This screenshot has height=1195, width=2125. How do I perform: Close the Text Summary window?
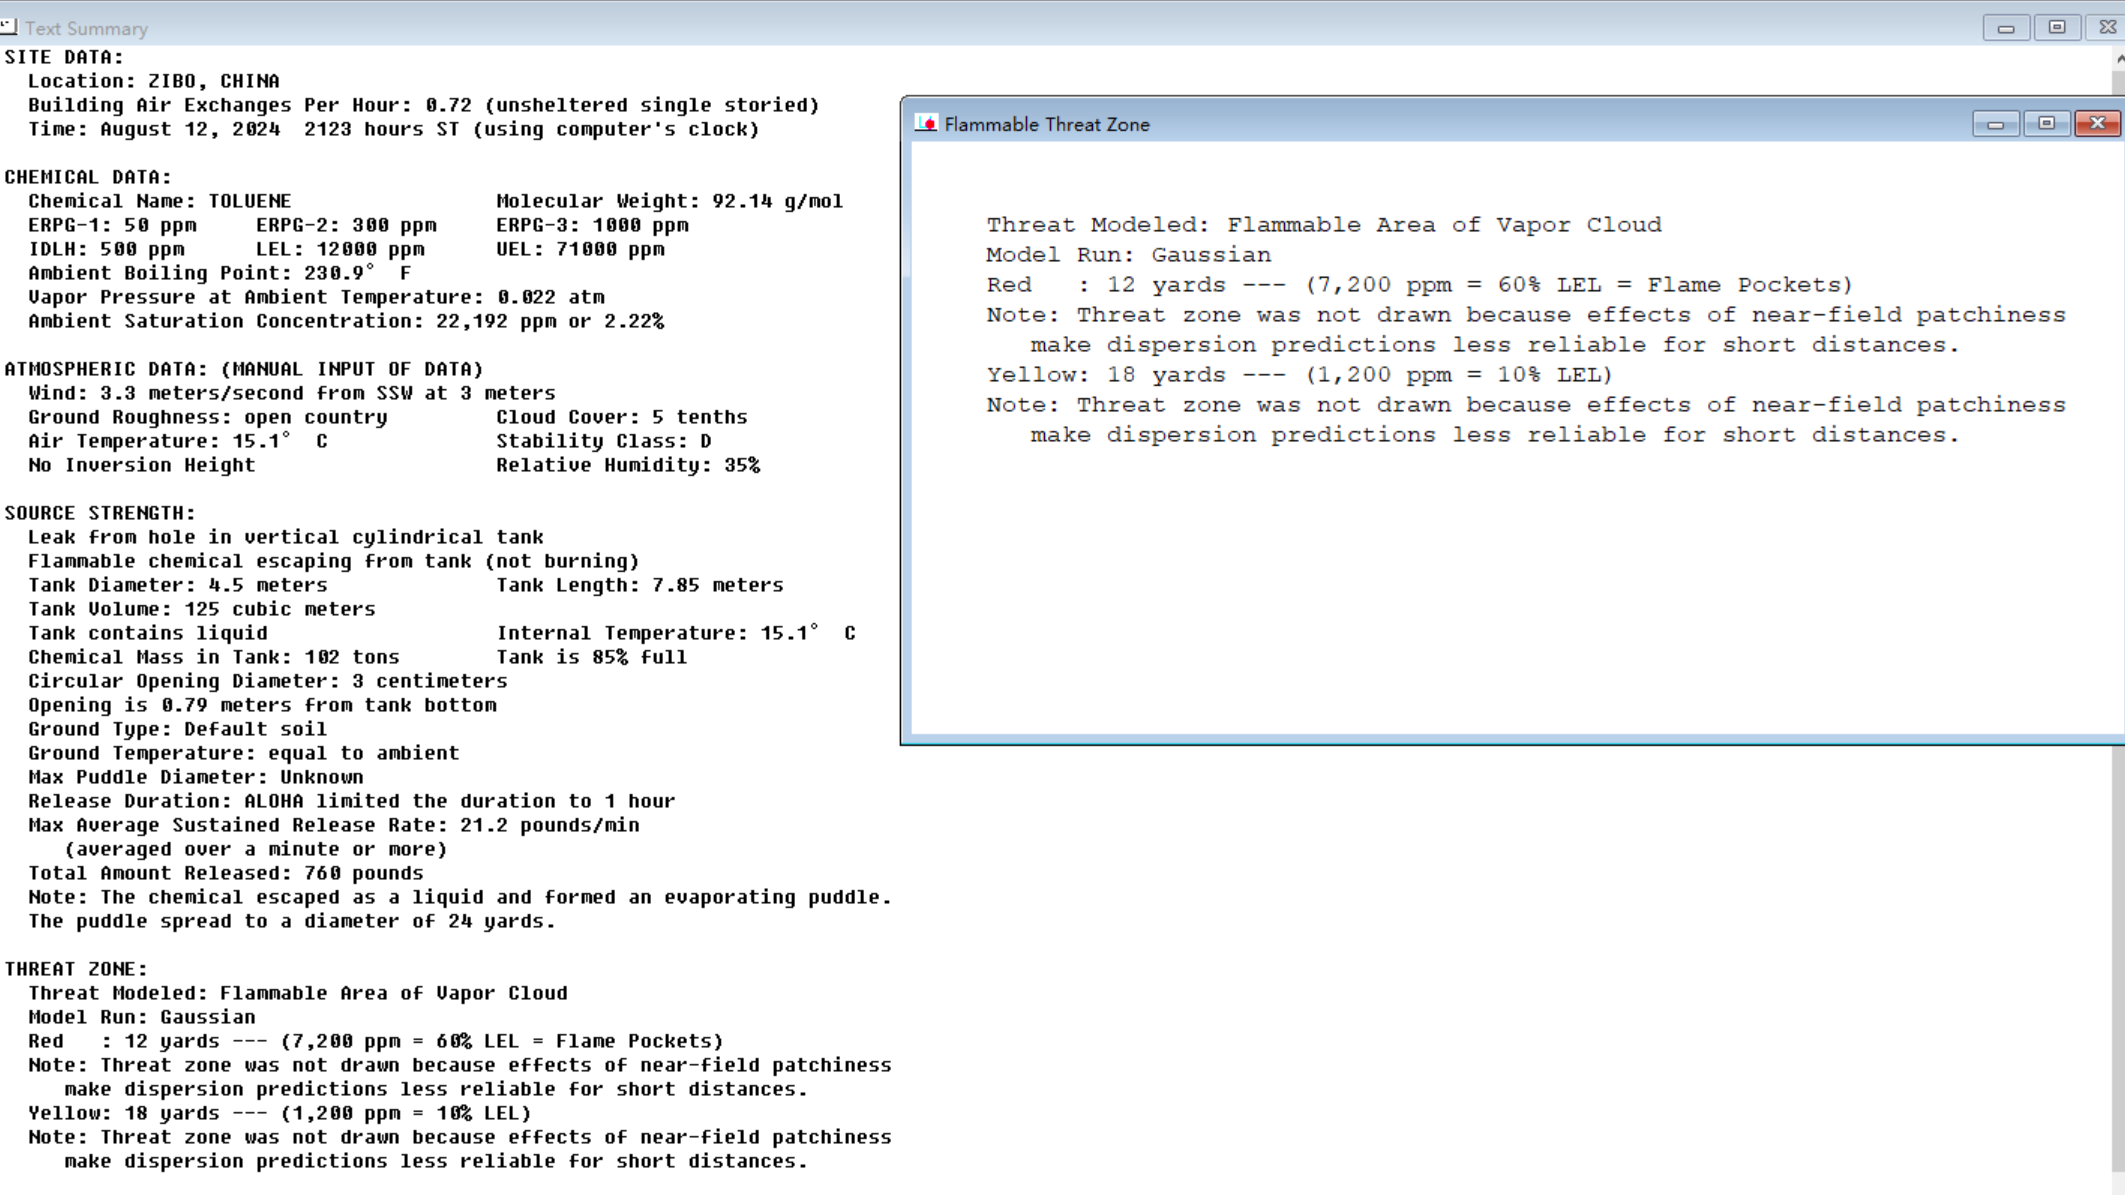(2107, 28)
